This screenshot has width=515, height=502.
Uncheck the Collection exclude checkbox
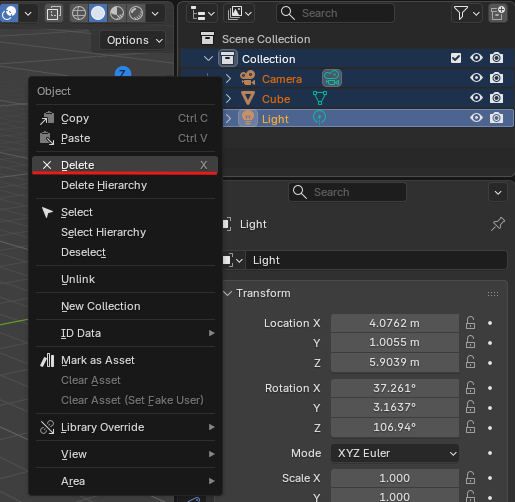coord(456,58)
